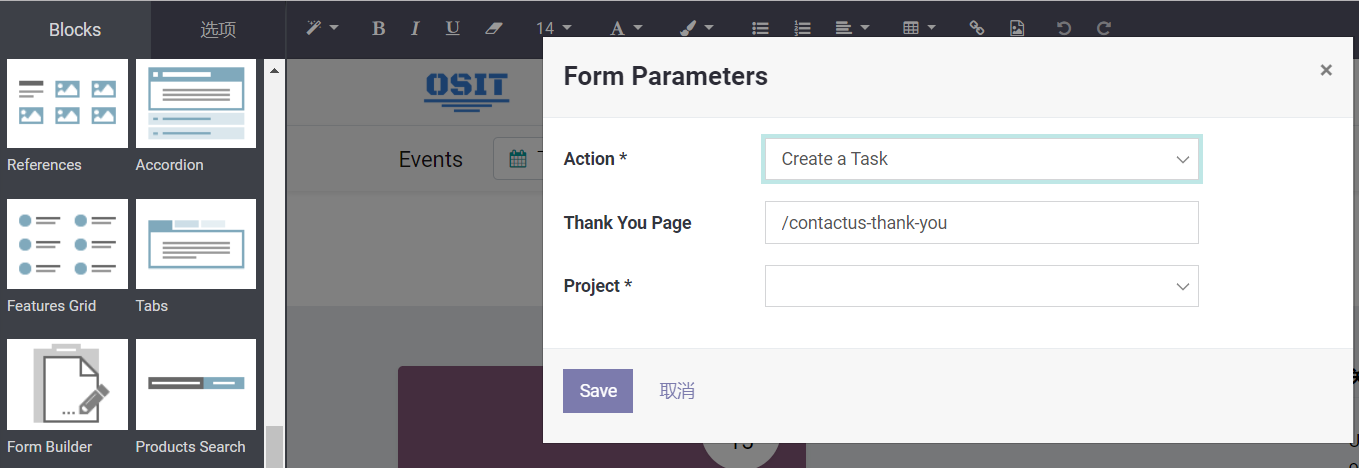Open the magic wand style dropdown
The height and width of the screenshot is (468, 1359).
[322, 28]
